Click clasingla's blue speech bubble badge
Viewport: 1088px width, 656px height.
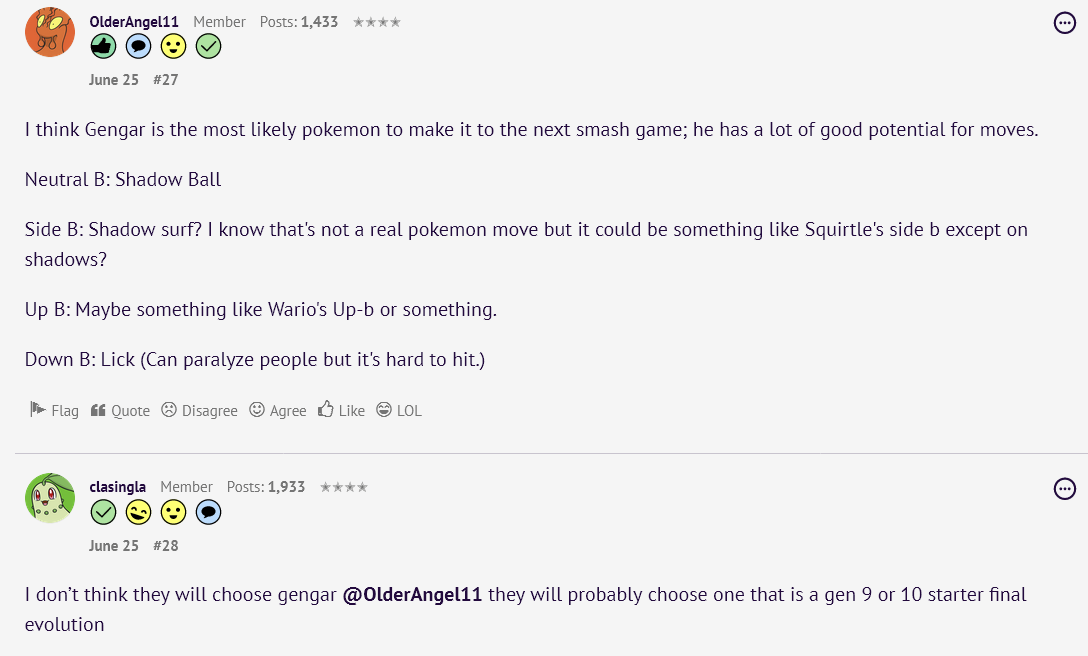[x=208, y=512]
